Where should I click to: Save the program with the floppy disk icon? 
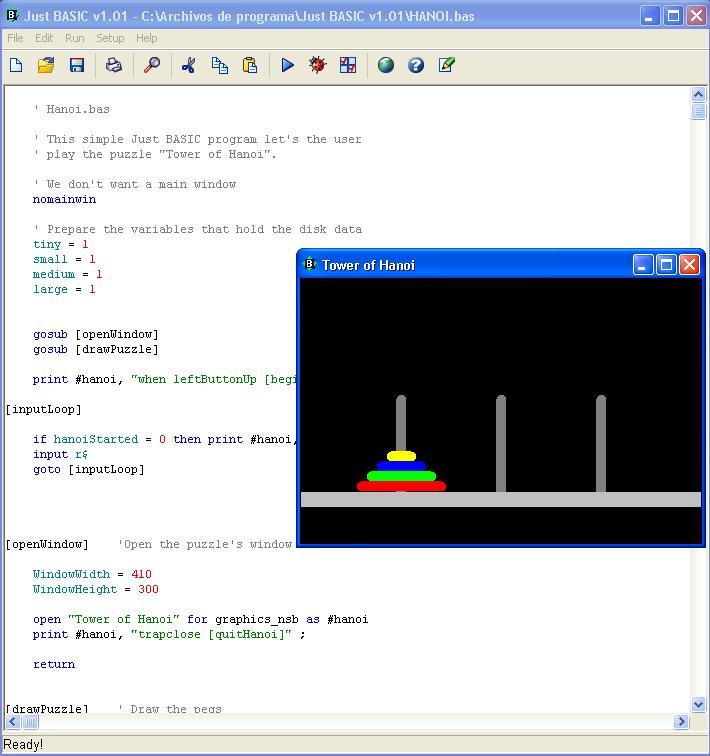click(77, 65)
